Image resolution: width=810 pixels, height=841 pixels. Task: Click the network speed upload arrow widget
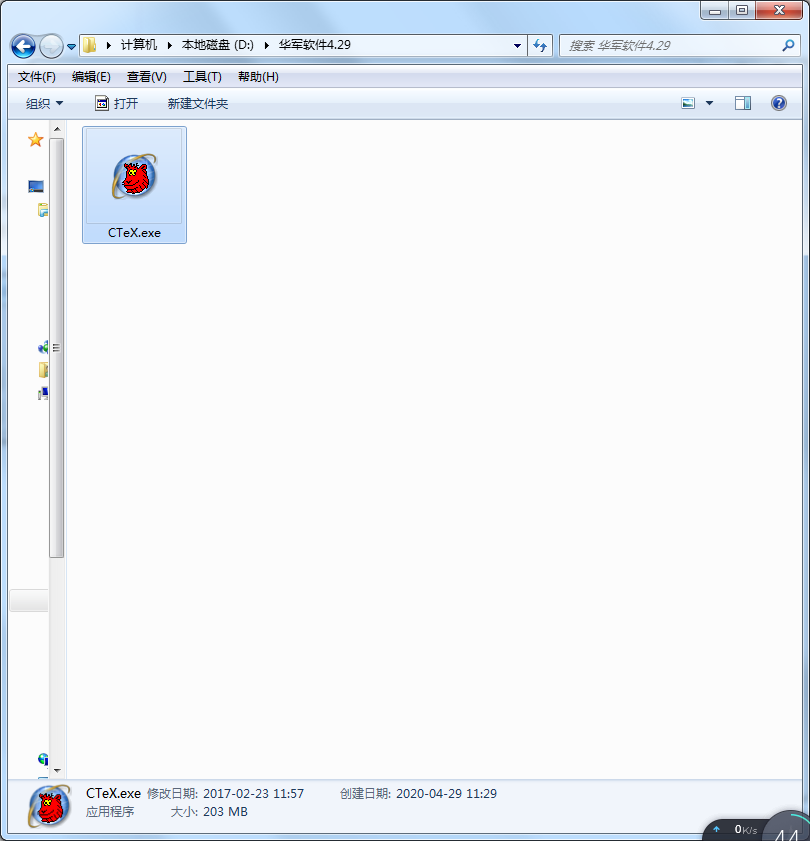click(716, 829)
